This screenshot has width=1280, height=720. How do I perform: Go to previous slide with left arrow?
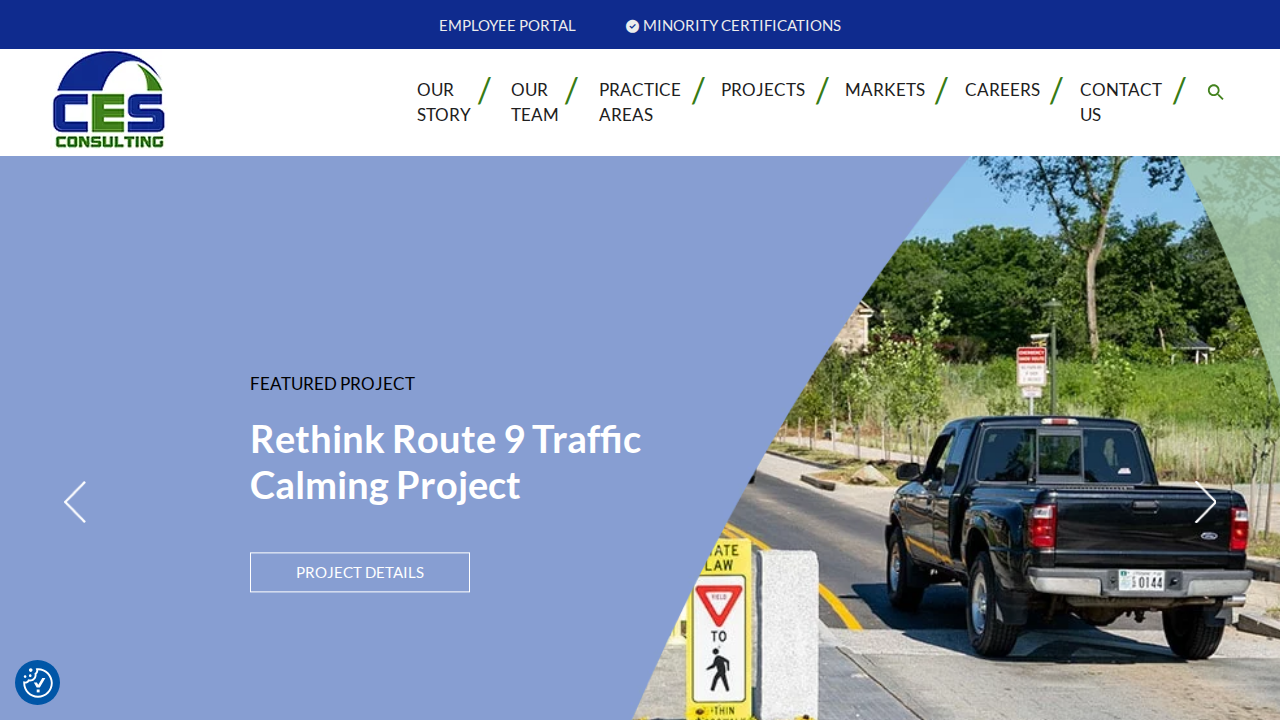(75, 502)
